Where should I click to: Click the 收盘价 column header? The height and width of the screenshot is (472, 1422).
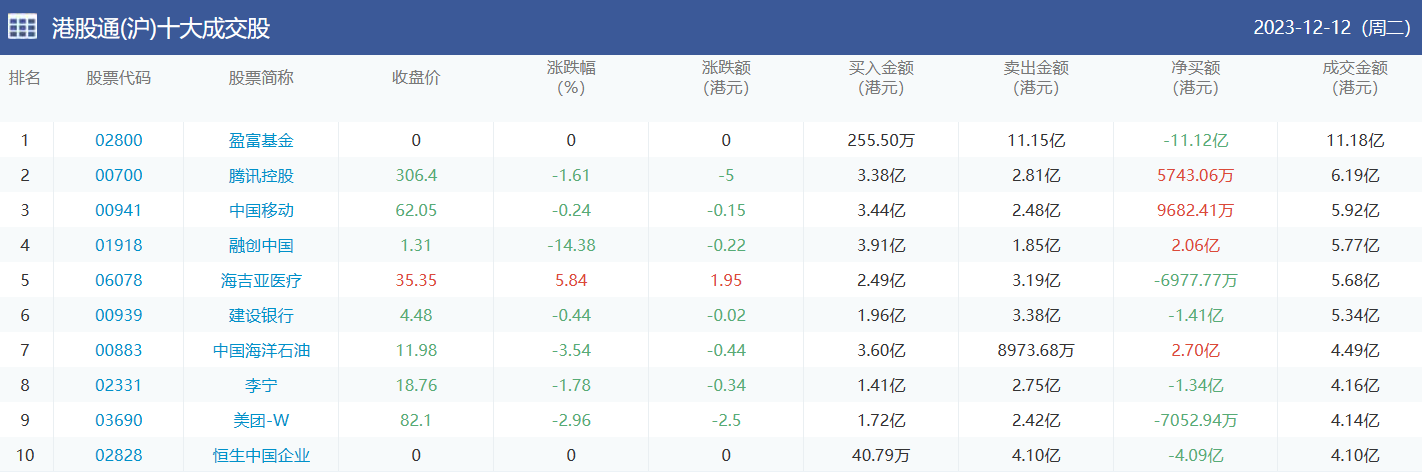coord(416,78)
